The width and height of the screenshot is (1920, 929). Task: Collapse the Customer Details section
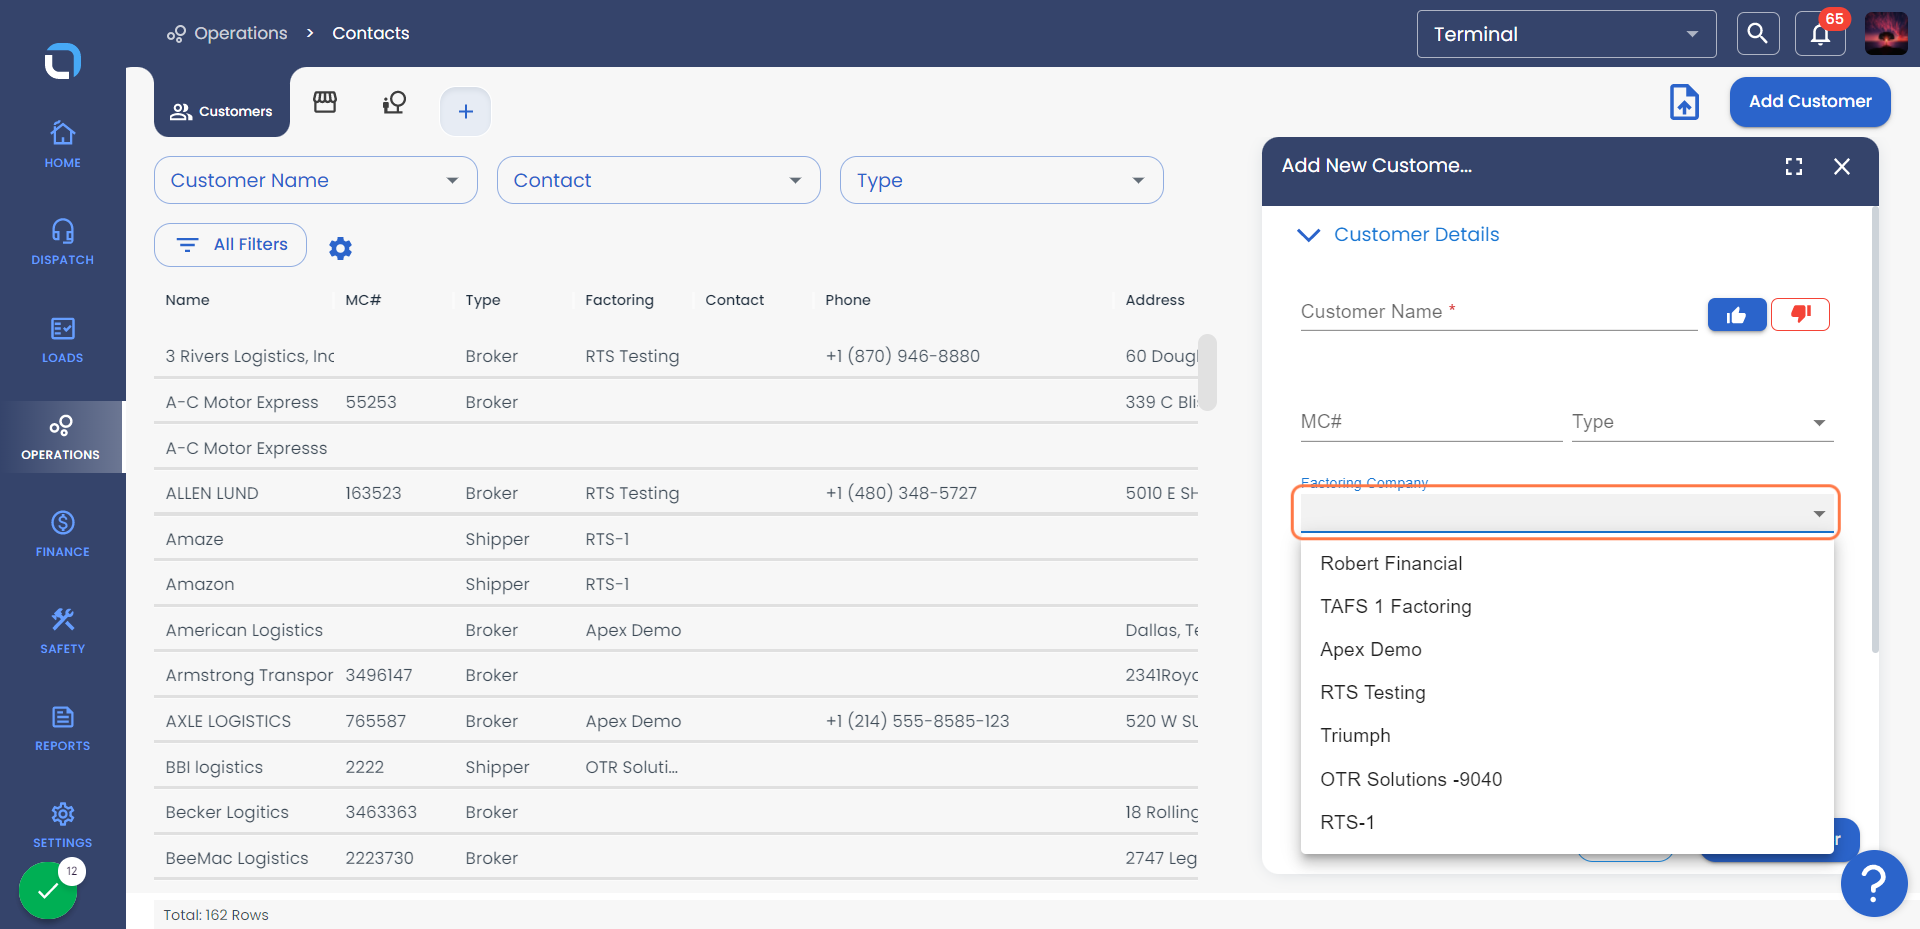click(1399, 234)
